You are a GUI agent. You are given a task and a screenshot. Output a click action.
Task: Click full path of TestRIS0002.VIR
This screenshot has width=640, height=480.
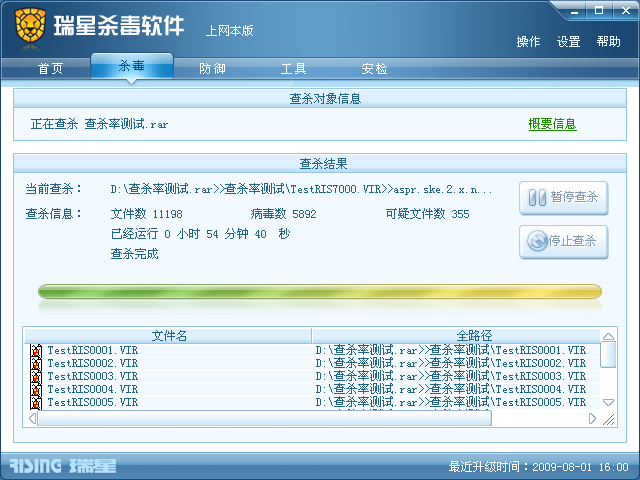(x=451, y=363)
